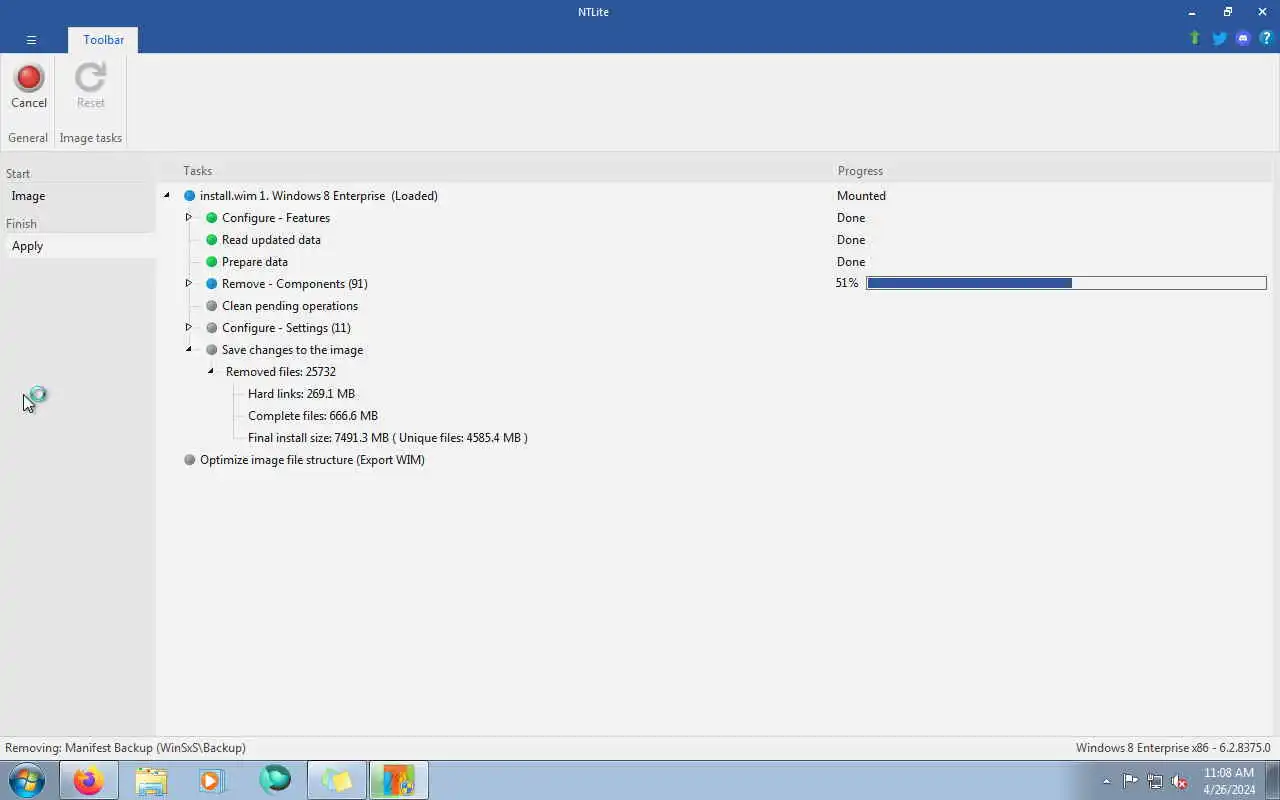Select the Final install size row
The width and height of the screenshot is (1280, 800).
pos(388,438)
